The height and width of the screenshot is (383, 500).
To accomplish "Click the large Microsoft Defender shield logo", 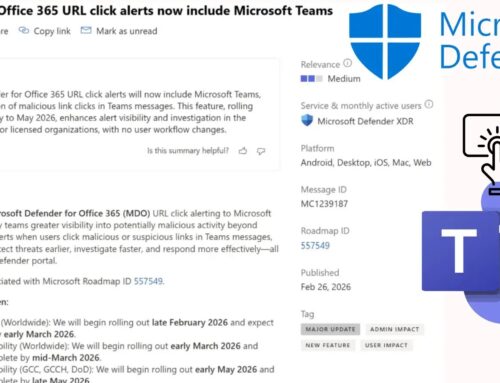I will pos(385,41).
